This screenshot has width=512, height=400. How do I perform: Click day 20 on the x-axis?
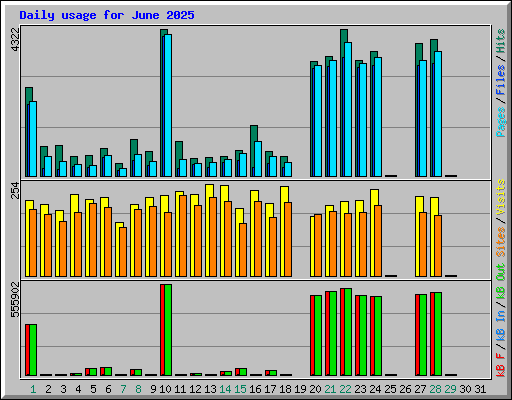pyautogui.click(x=315, y=389)
